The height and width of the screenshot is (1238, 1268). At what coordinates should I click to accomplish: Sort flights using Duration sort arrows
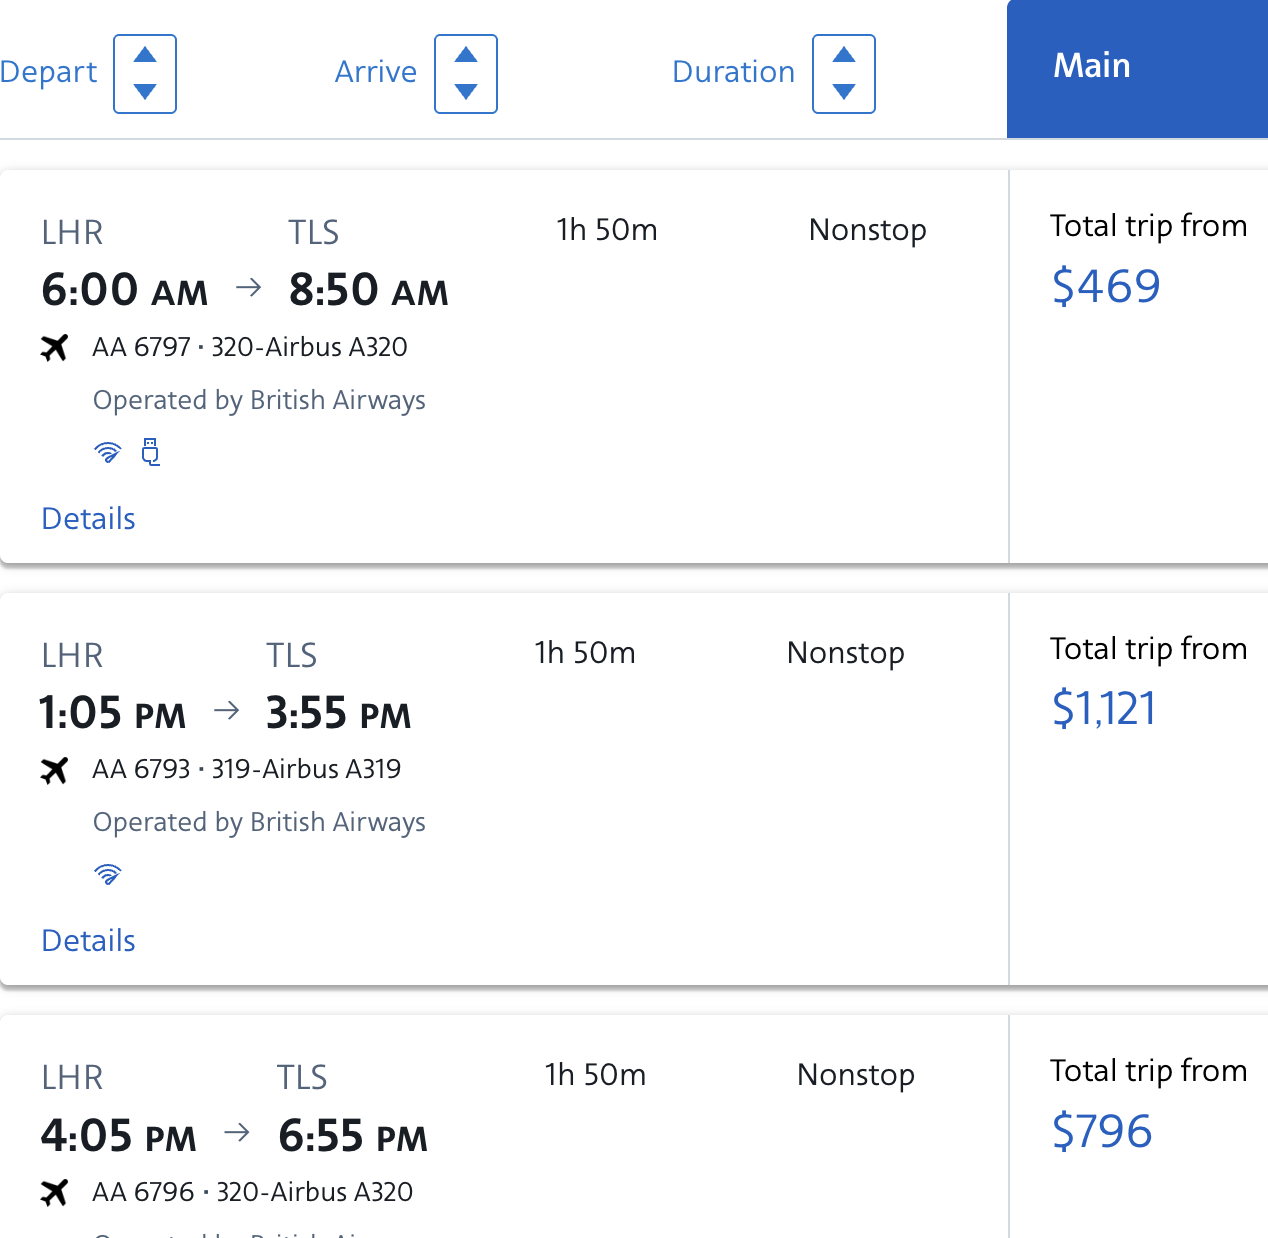(844, 74)
